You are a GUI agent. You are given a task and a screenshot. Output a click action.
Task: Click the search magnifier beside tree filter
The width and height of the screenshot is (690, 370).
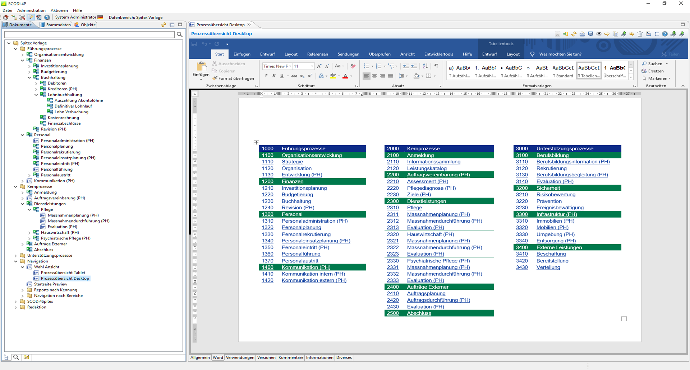180,34
